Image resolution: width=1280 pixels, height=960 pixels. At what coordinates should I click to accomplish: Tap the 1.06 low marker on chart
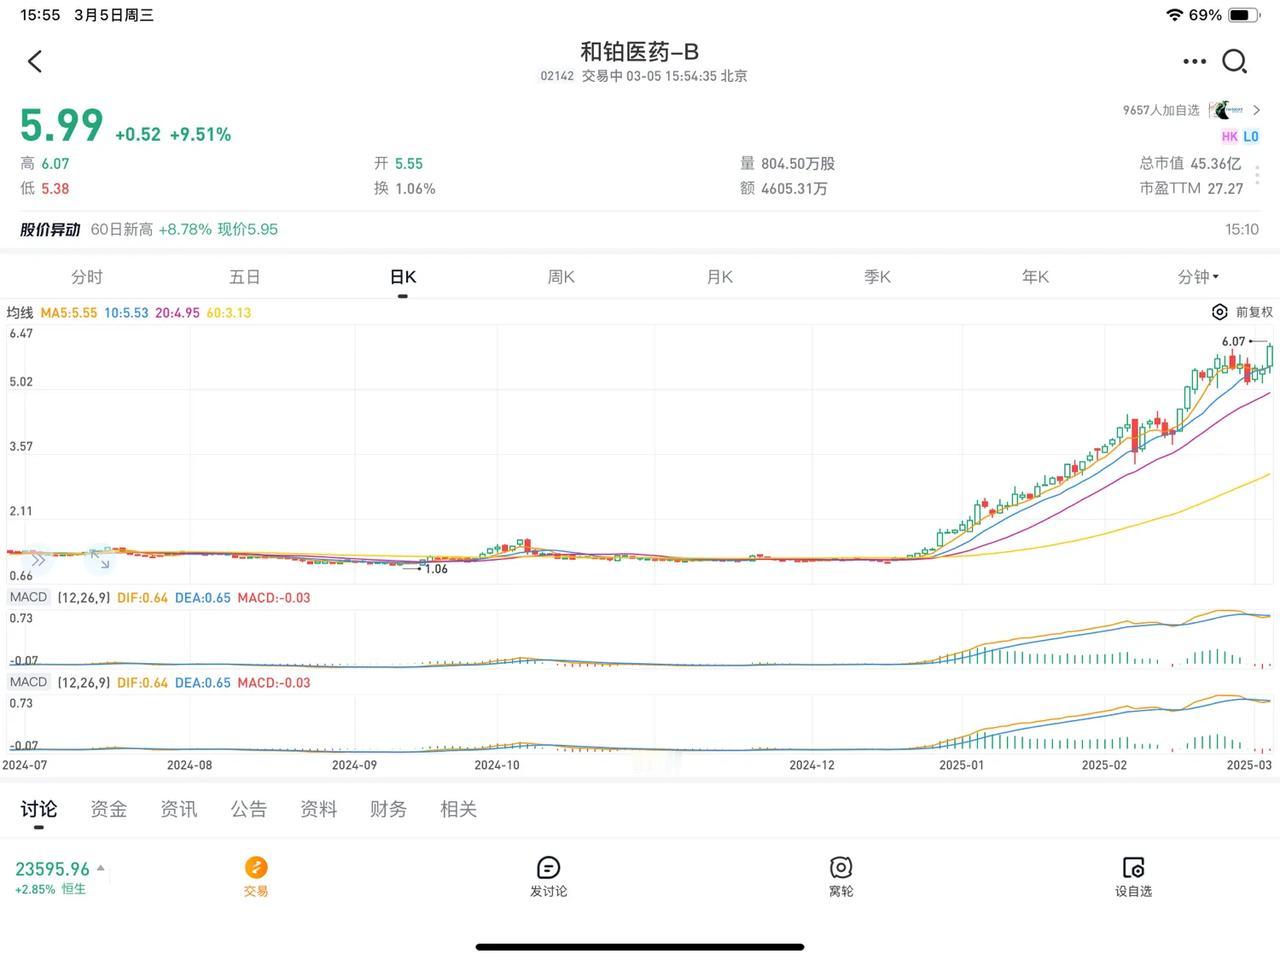pos(436,569)
